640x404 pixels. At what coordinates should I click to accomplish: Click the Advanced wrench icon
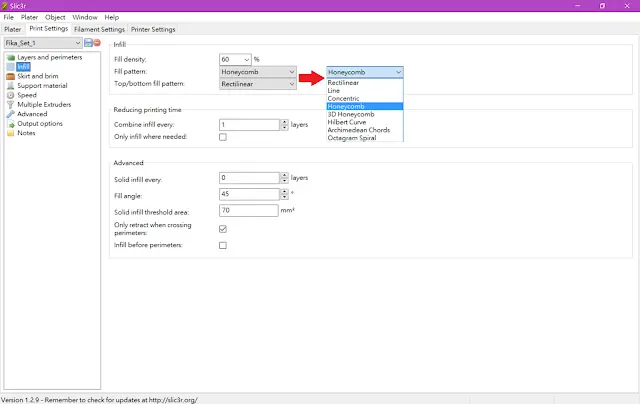[x=11, y=114]
